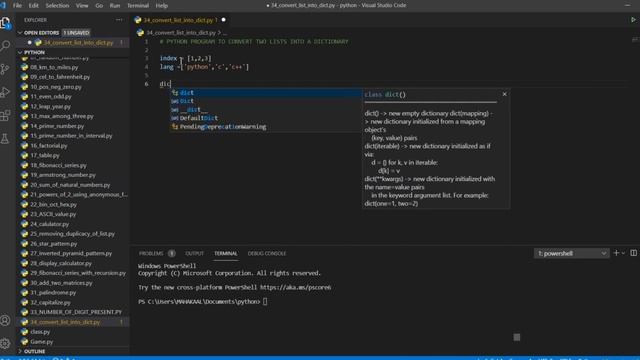Screen dimensions: 640x360
Task: Open the Terminal menu
Action: pyautogui.click(x=138, y=6)
